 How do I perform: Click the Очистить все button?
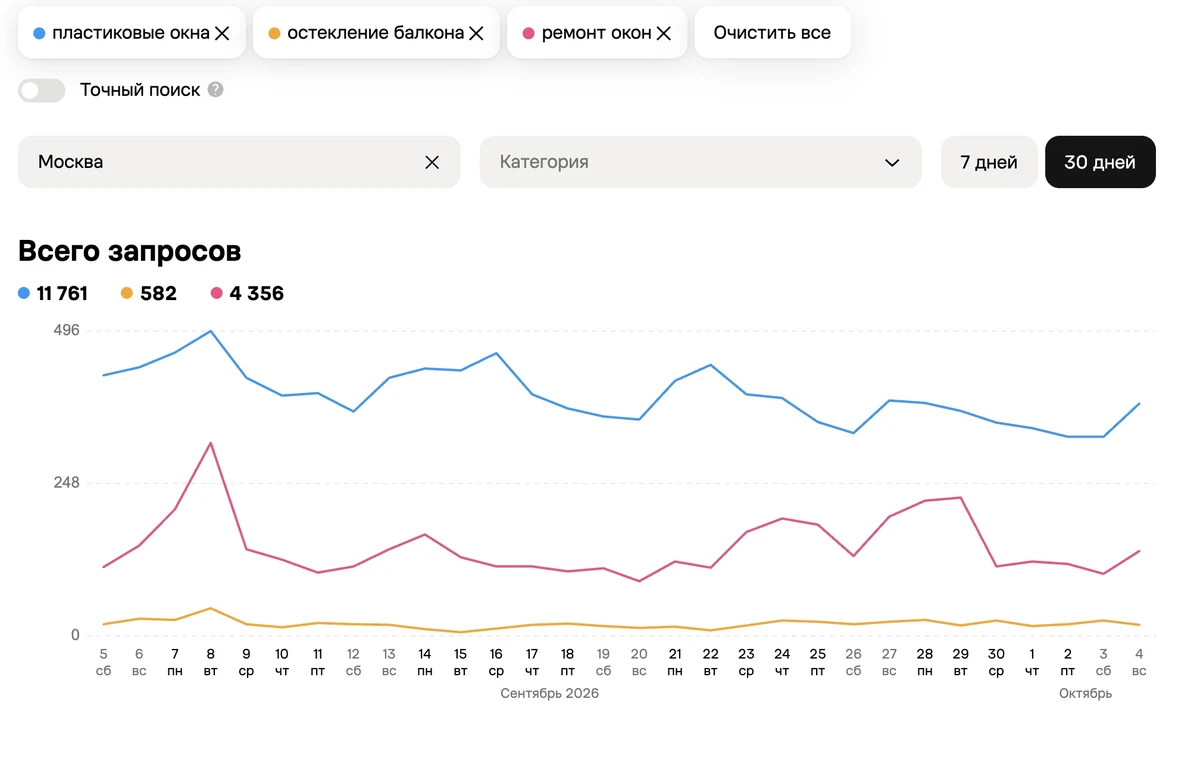coord(772,33)
